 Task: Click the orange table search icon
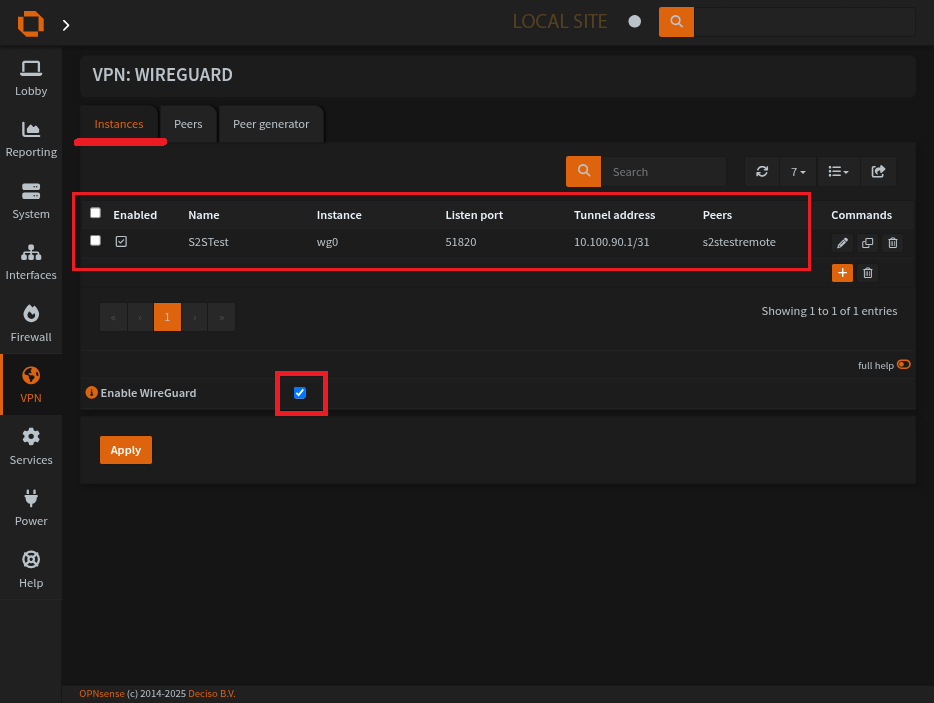coord(584,172)
